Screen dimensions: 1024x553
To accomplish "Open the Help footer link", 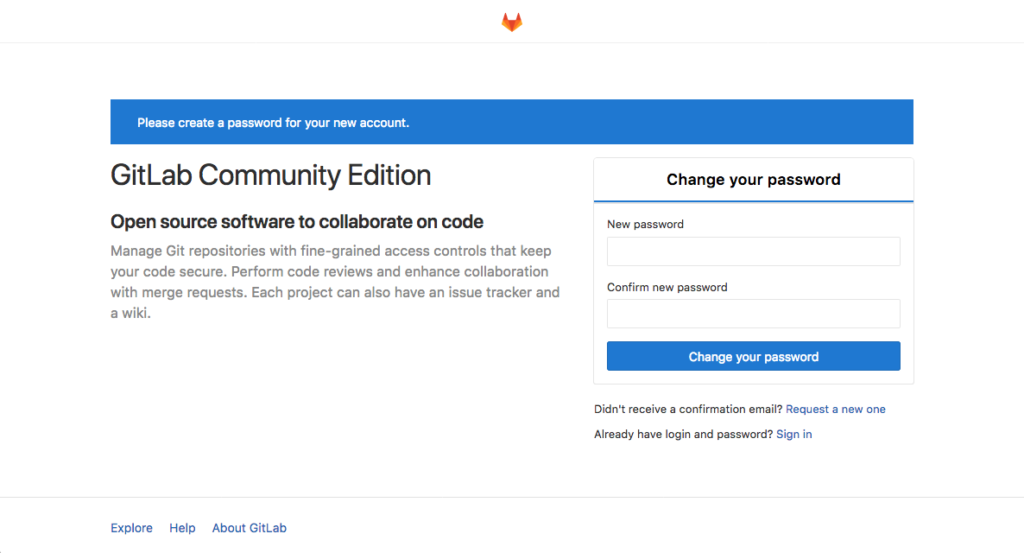I will pos(182,528).
